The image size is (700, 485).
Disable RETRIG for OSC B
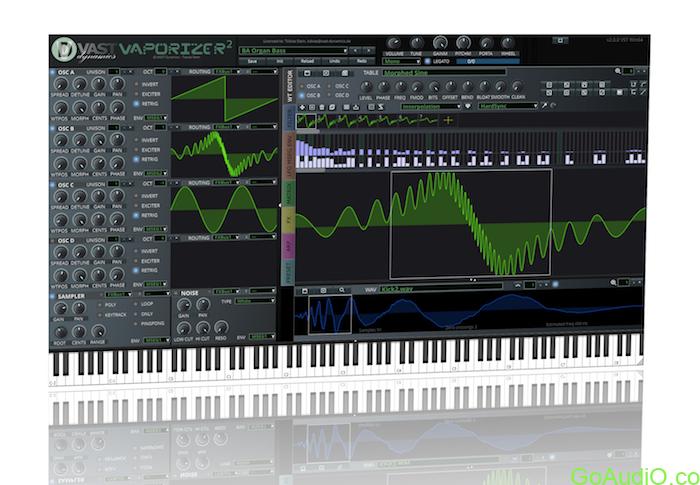136,159
